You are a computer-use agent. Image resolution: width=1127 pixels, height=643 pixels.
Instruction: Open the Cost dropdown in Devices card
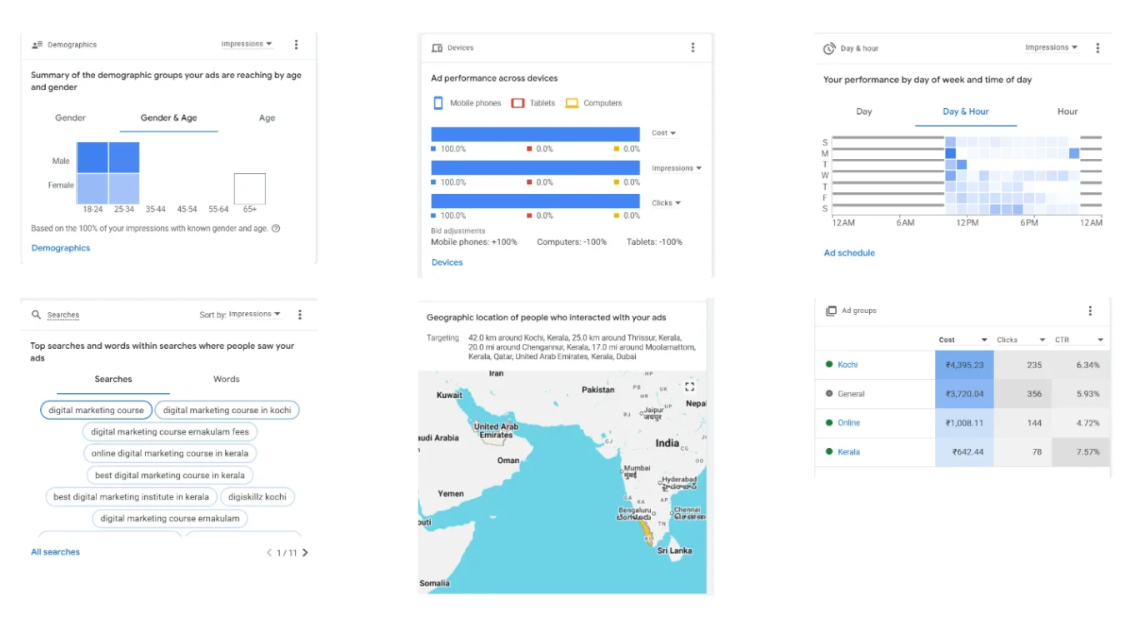tap(664, 133)
